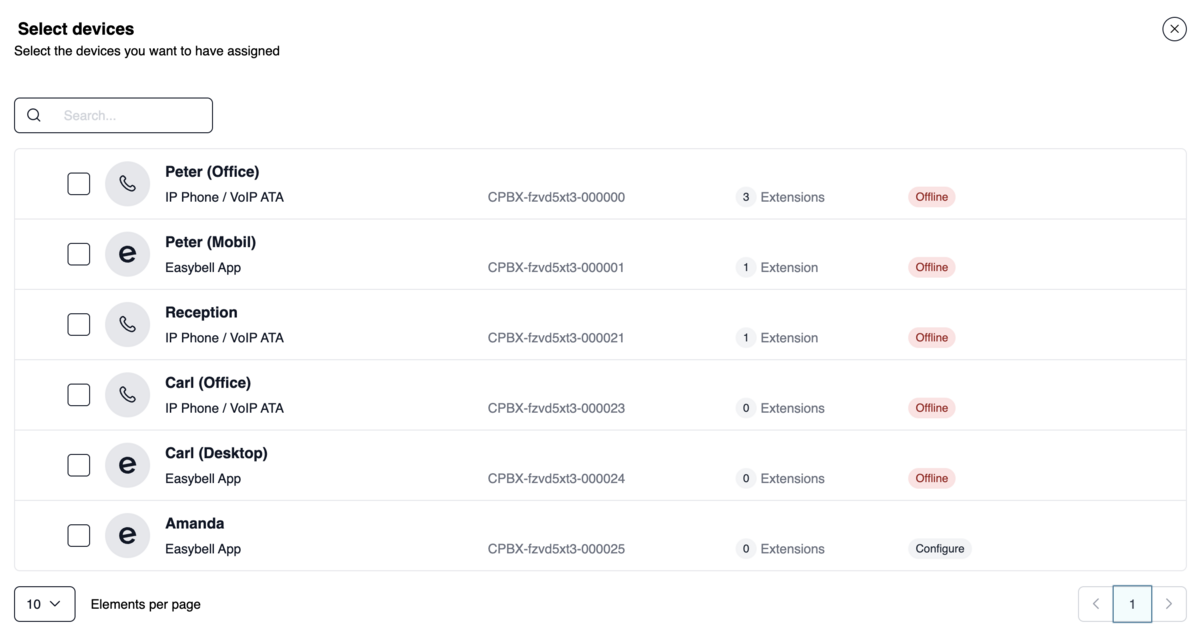Click the phone icon for Peter (Office)

[128, 184]
